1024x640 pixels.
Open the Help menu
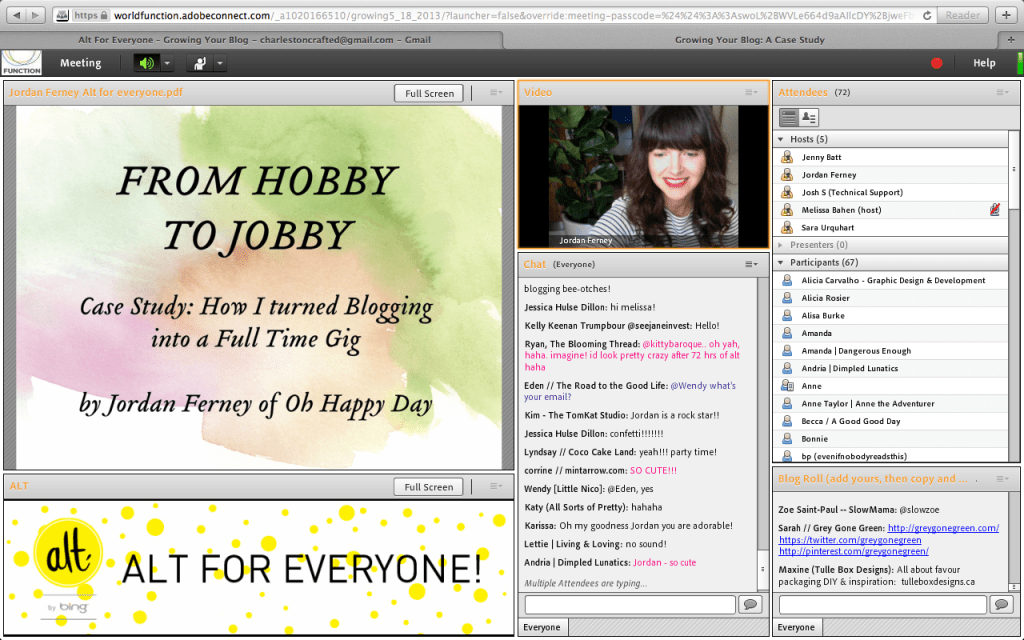click(984, 63)
